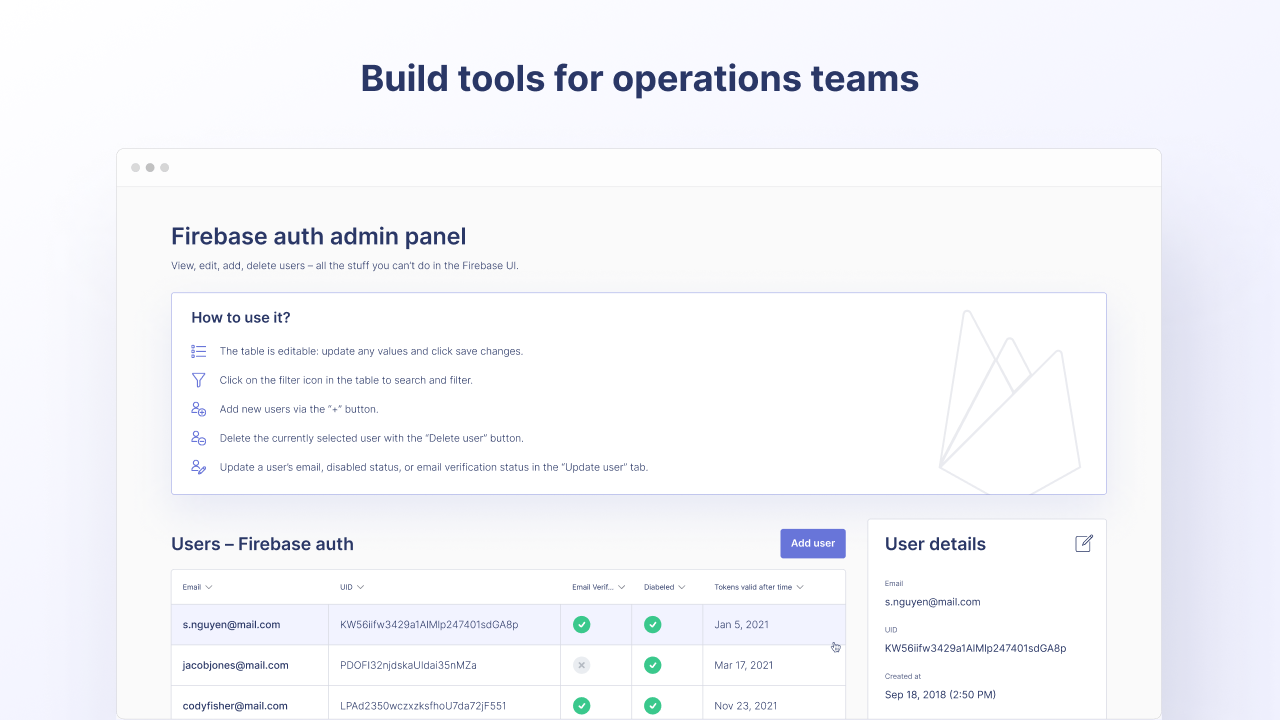Toggle Email Verified X mark for jacobjones@mail.com

coord(581,665)
